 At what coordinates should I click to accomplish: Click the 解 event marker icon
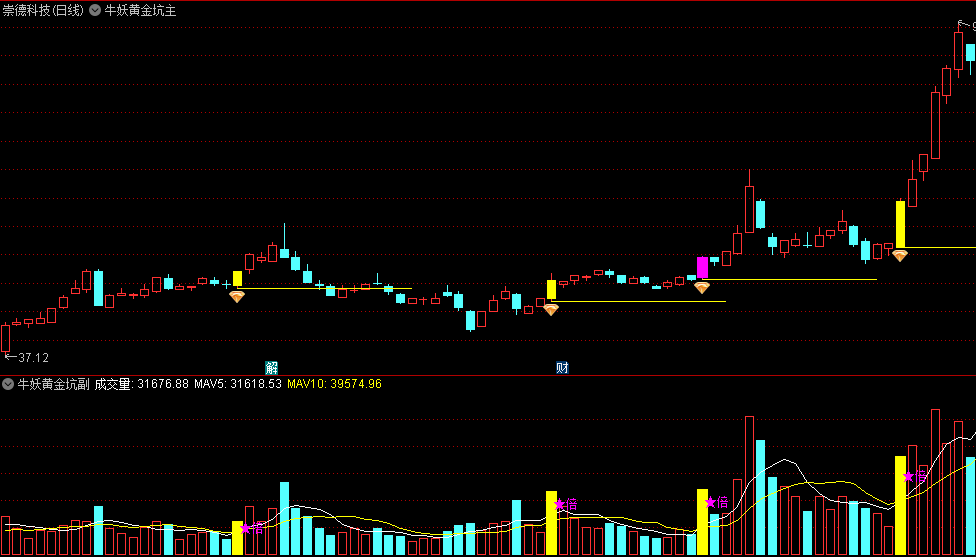pos(271,367)
